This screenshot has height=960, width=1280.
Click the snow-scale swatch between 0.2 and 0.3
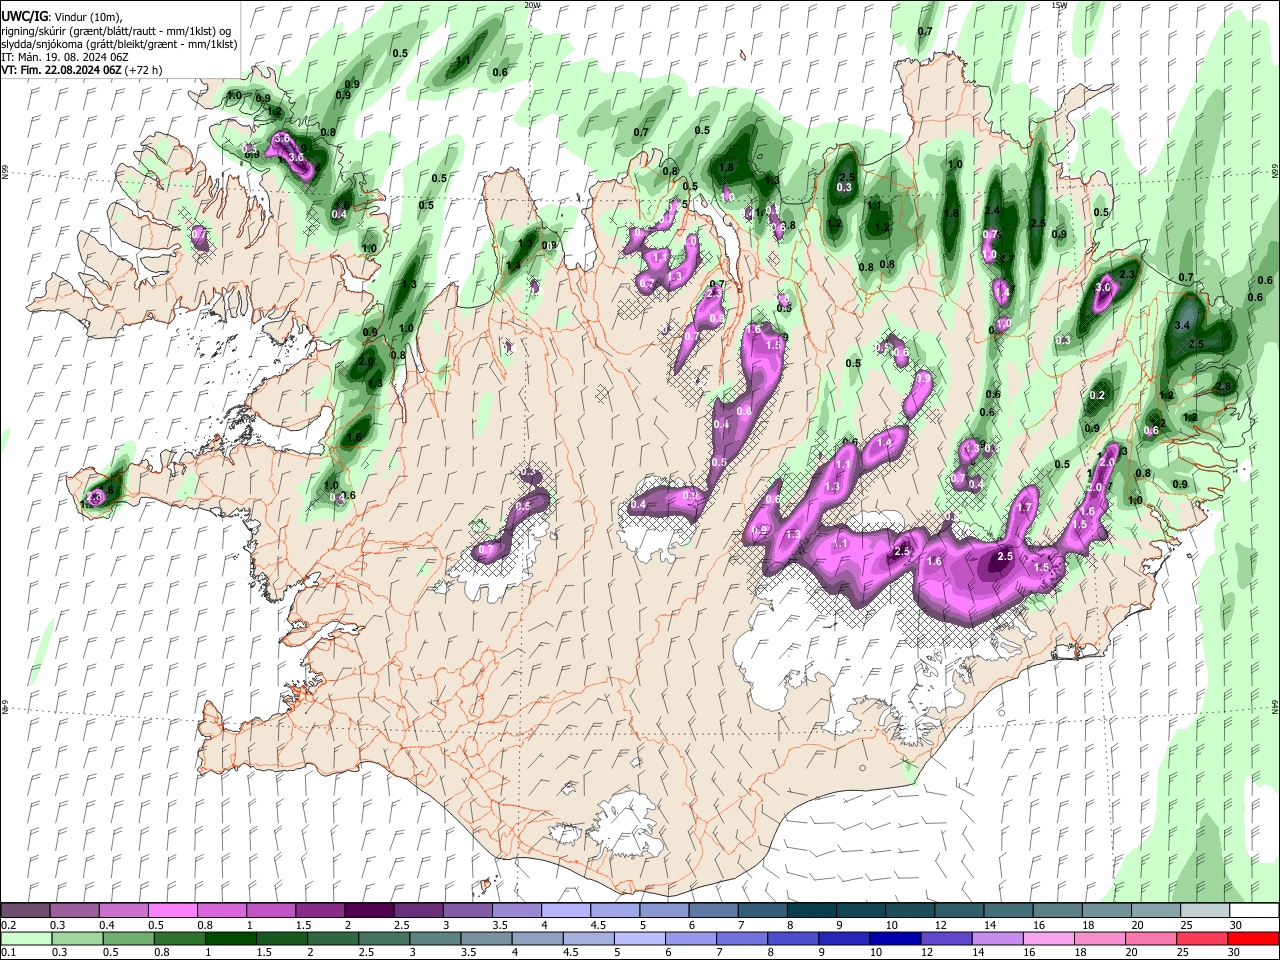tap(25, 911)
